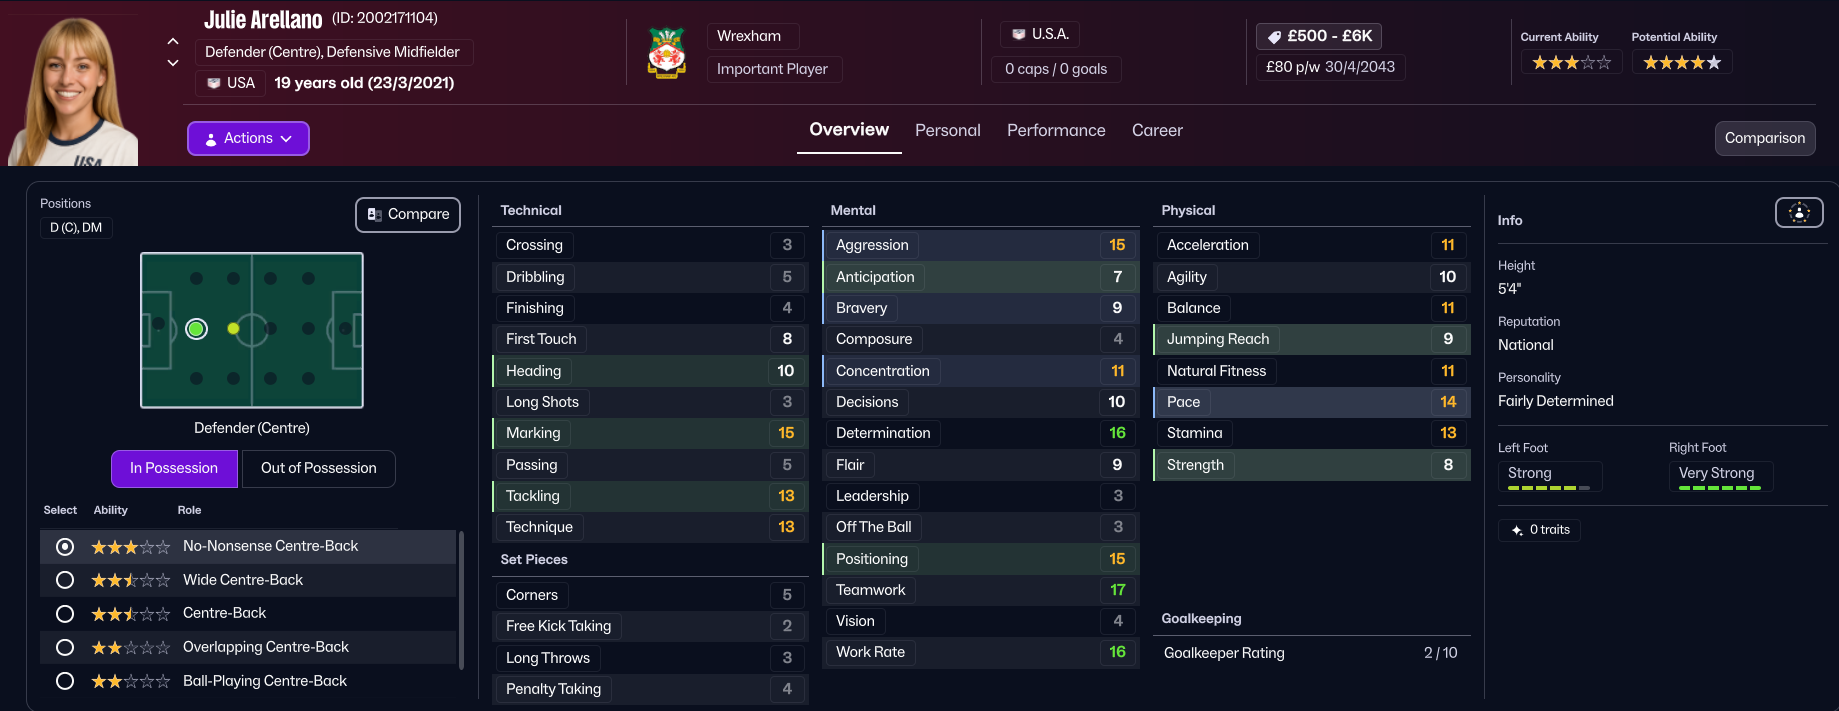
Task: Click the USA flag icon under player name
Action: click(x=214, y=83)
